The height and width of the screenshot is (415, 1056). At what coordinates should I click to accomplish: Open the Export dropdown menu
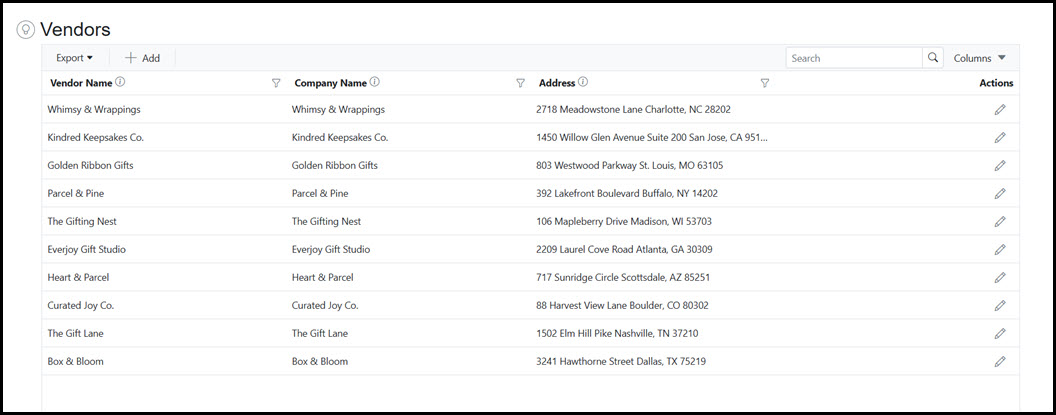[74, 58]
